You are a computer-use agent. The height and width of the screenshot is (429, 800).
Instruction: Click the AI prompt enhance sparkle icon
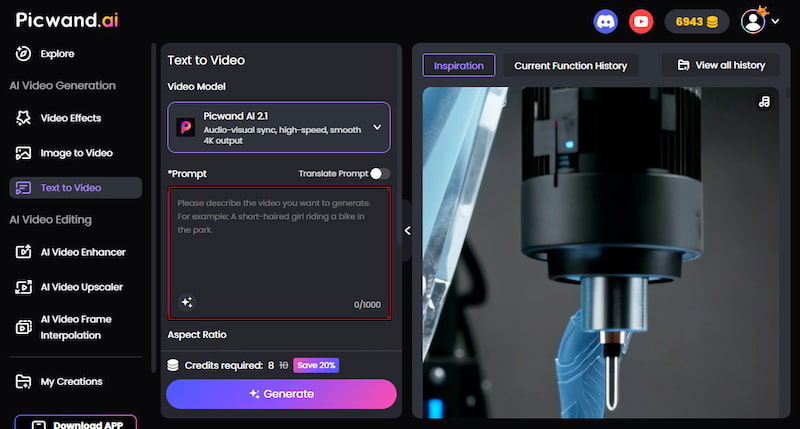pos(186,302)
